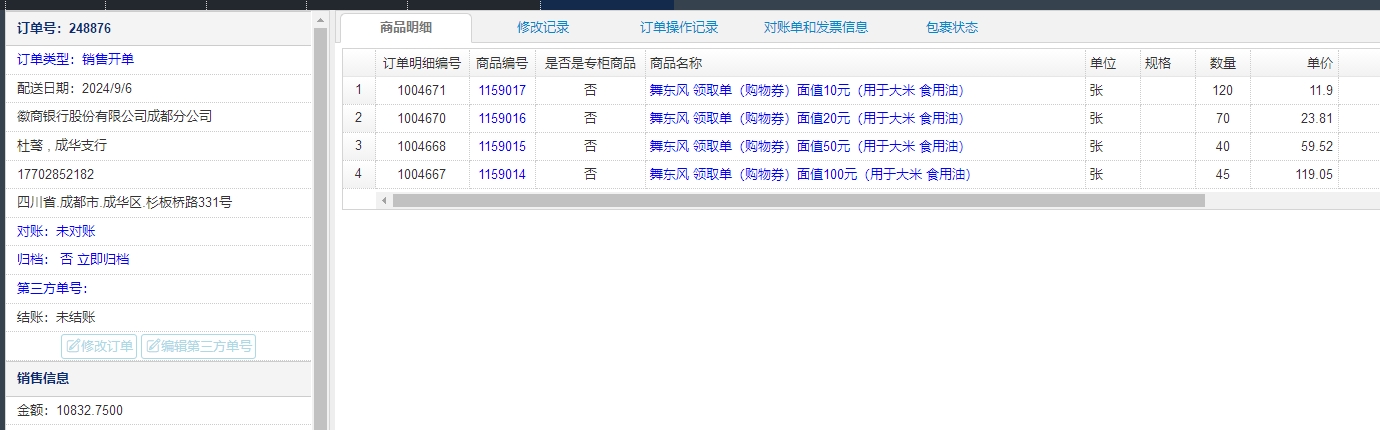Viewport: 1380px width, 430px height.
Task: Click the 订单明细编号 column header
Action: tap(422, 63)
